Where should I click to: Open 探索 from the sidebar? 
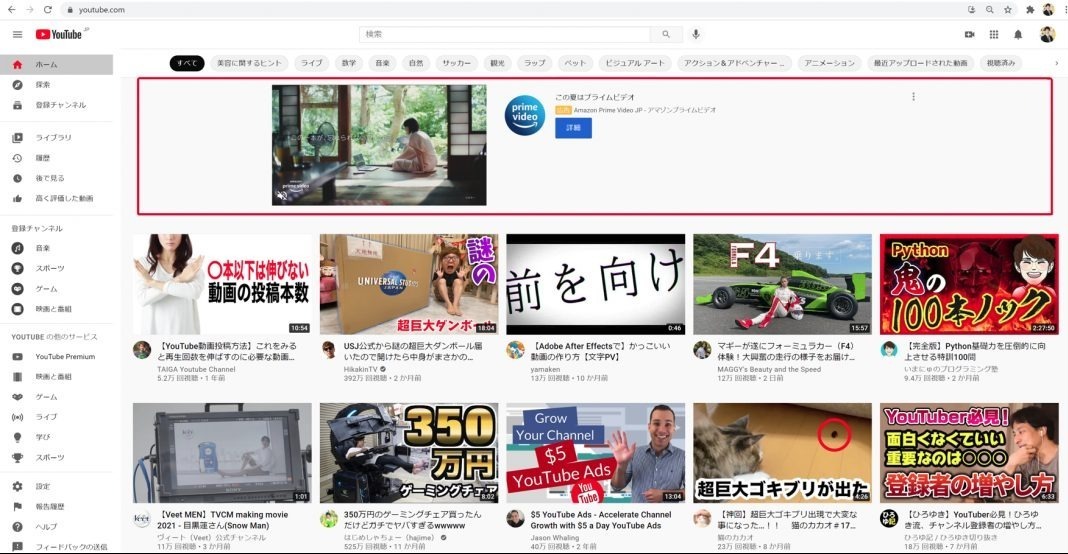(57, 85)
